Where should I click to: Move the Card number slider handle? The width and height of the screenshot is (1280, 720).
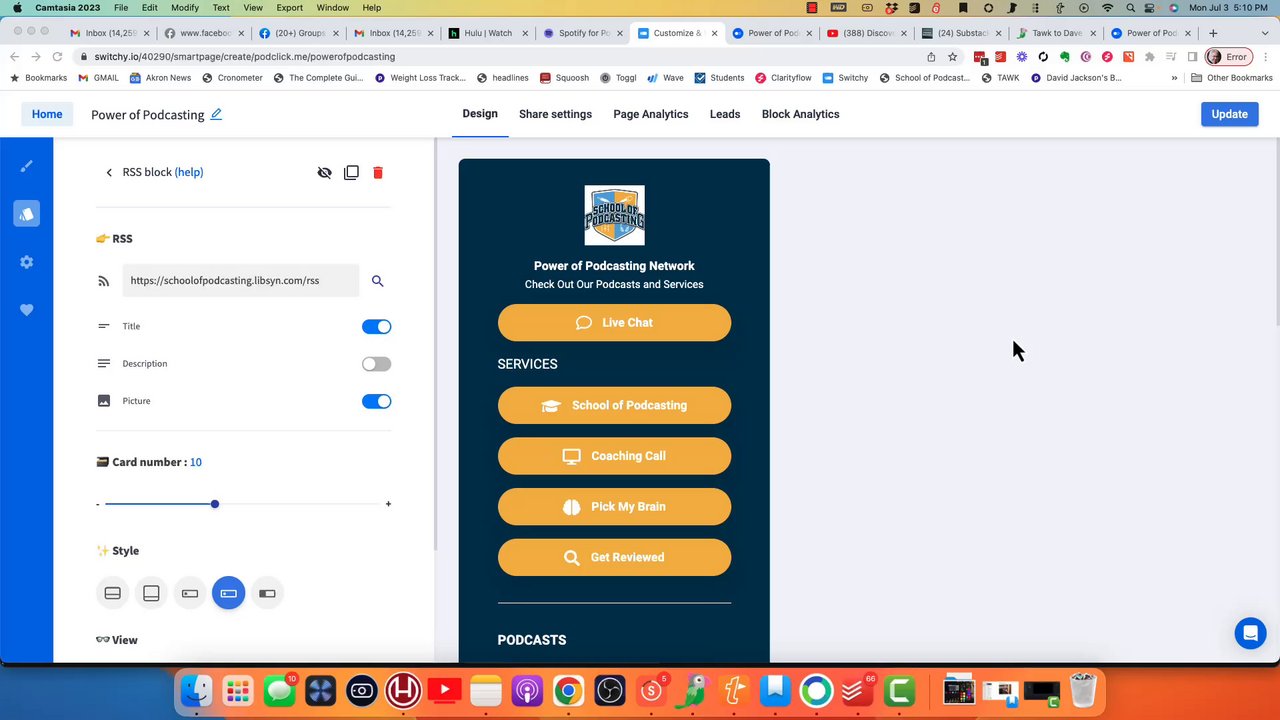215,504
